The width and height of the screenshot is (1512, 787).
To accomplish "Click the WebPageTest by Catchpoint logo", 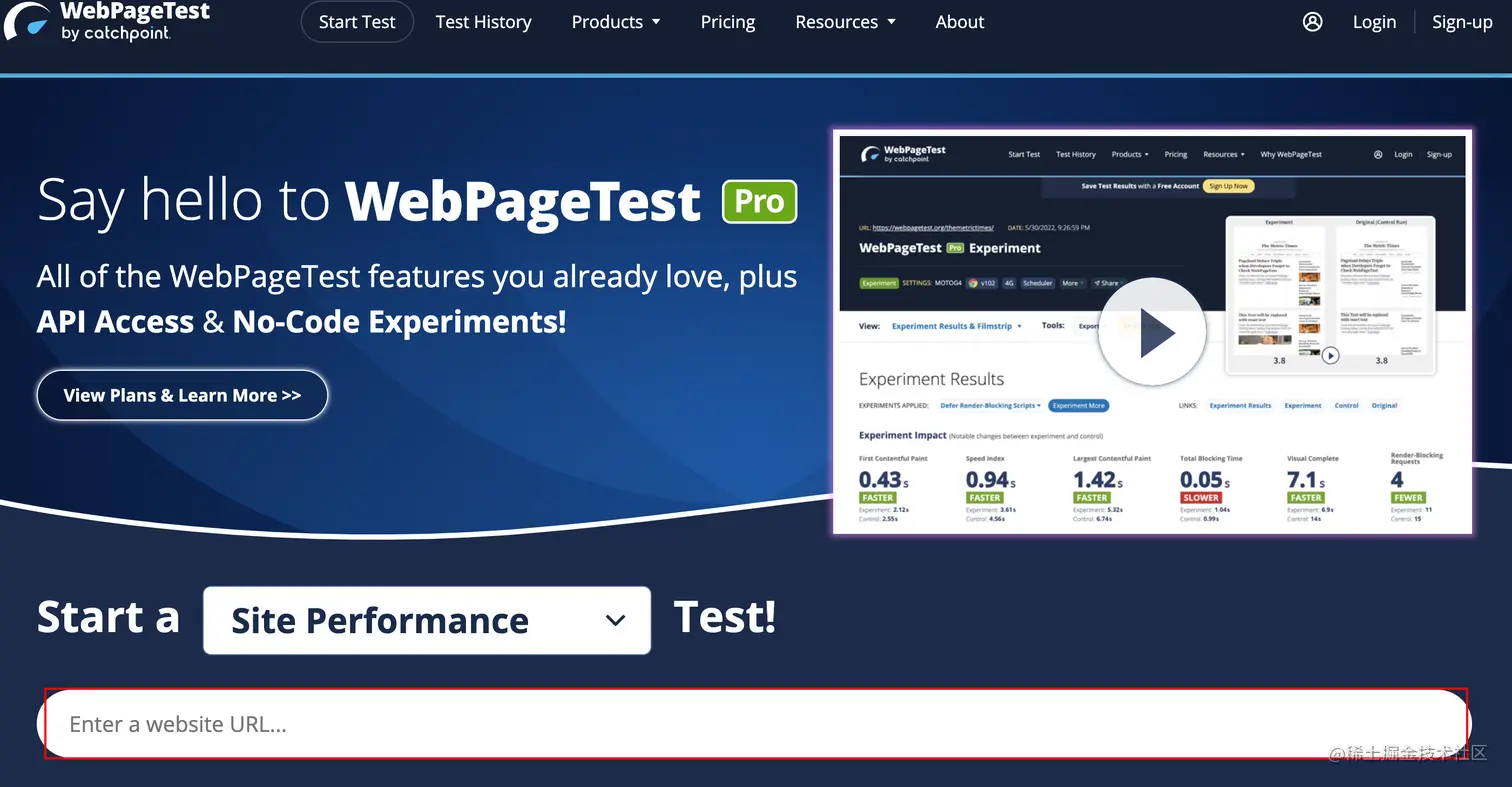I will (x=106, y=21).
